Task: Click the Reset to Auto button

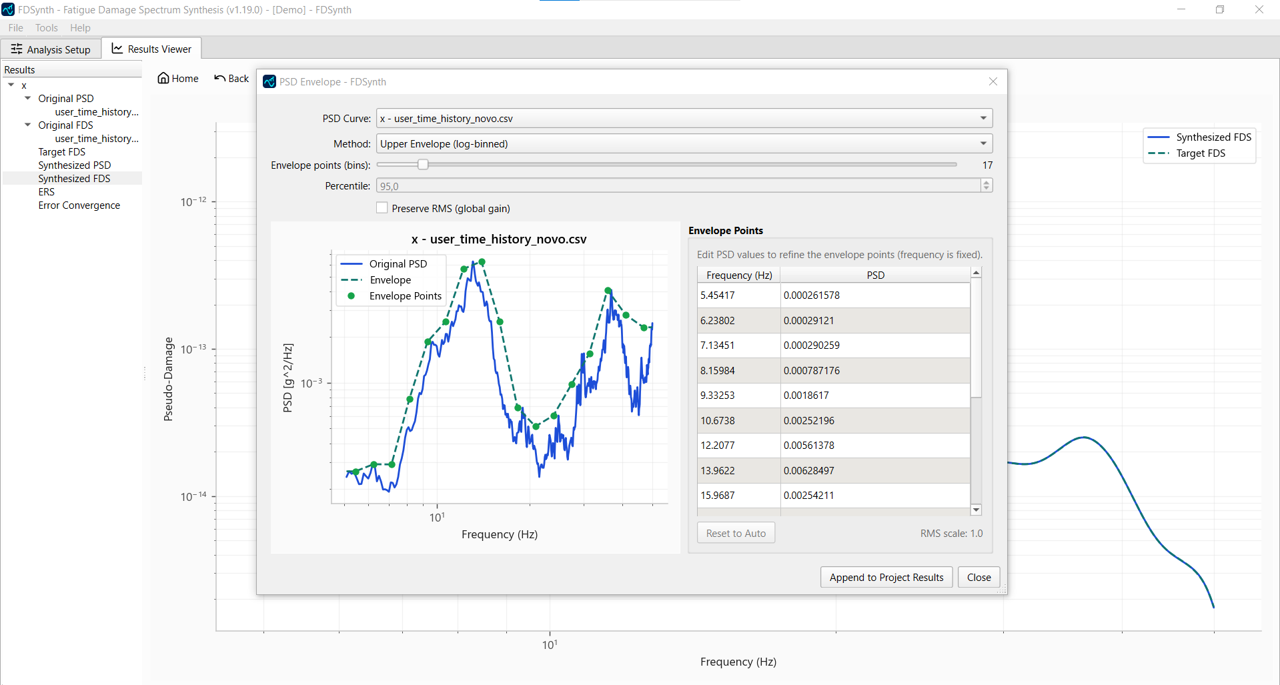Action: [x=736, y=533]
